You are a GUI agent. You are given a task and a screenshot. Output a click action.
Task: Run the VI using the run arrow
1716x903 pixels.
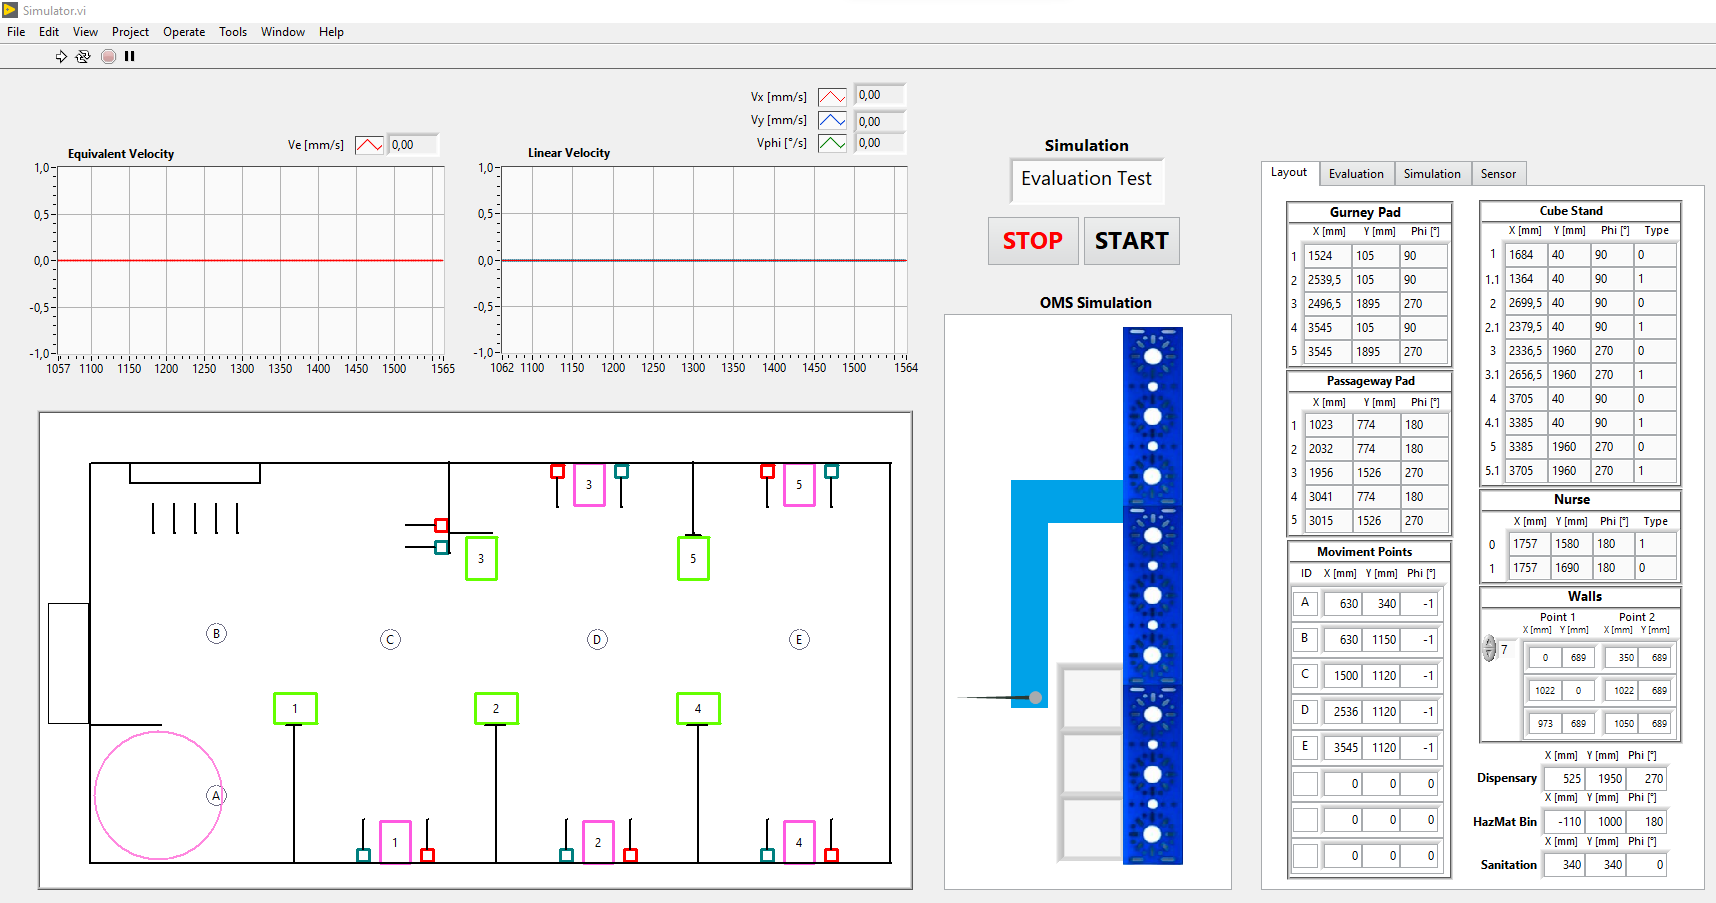(60, 56)
